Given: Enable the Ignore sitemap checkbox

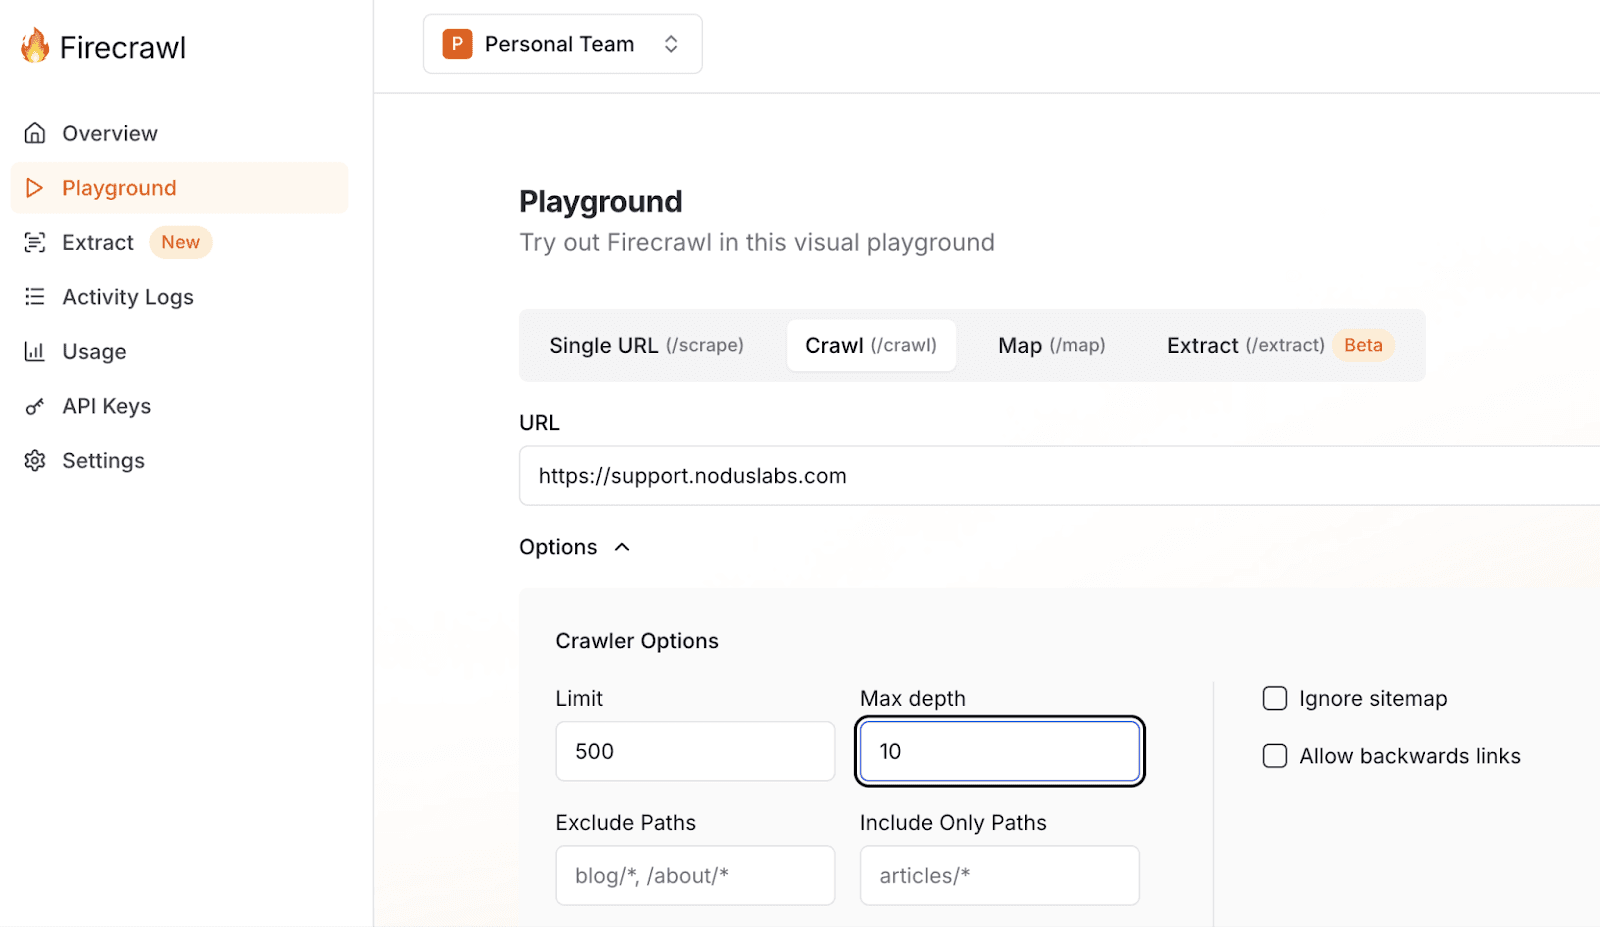Looking at the screenshot, I should pos(1275,698).
